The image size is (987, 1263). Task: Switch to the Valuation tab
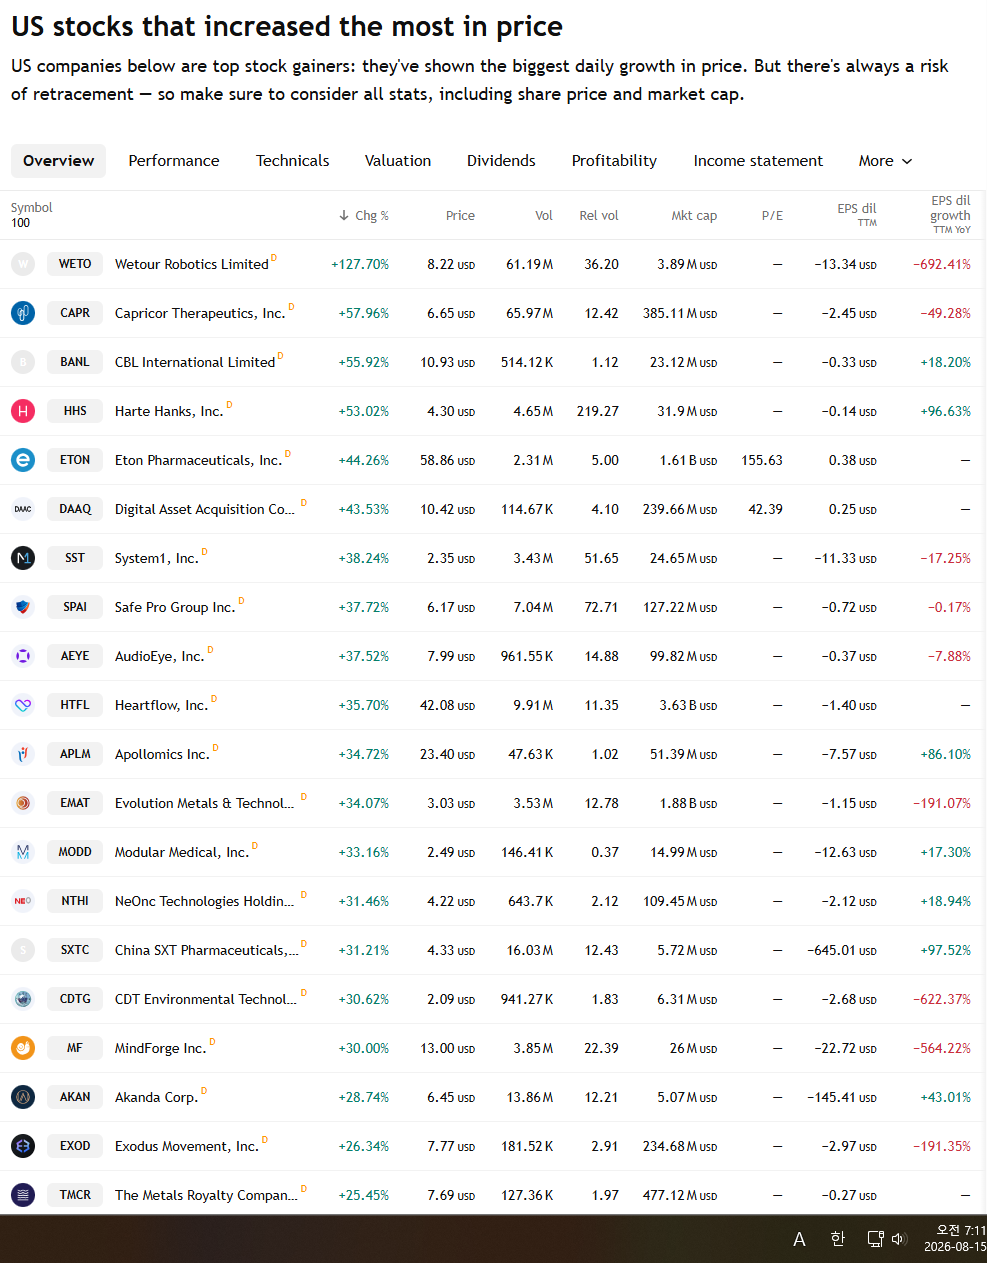click(x=398, y=161)
